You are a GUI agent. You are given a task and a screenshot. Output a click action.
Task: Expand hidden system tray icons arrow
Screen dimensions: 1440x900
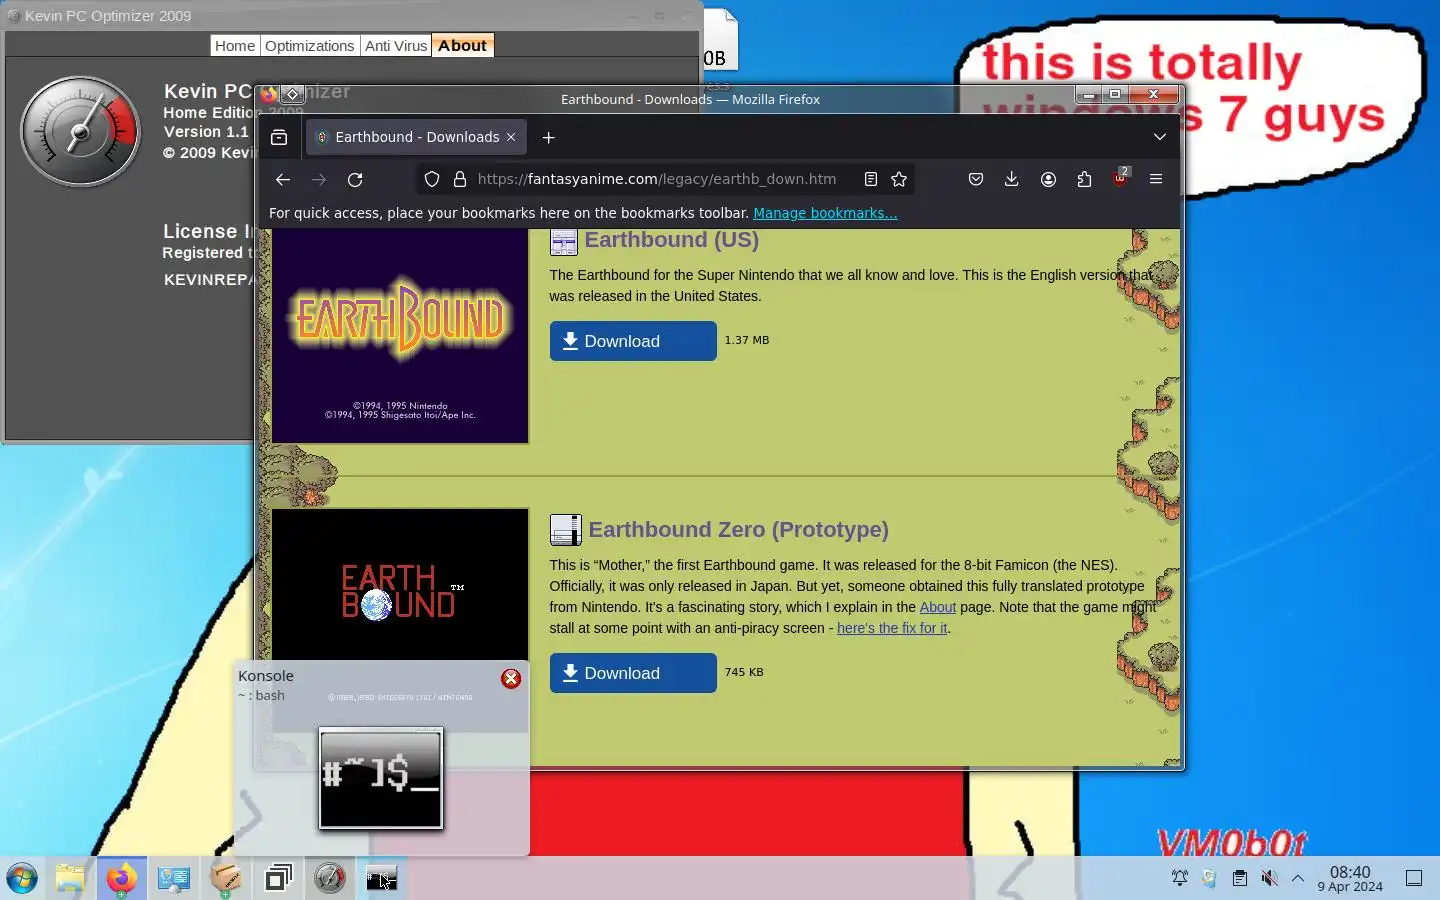[x=1298, y=879]
